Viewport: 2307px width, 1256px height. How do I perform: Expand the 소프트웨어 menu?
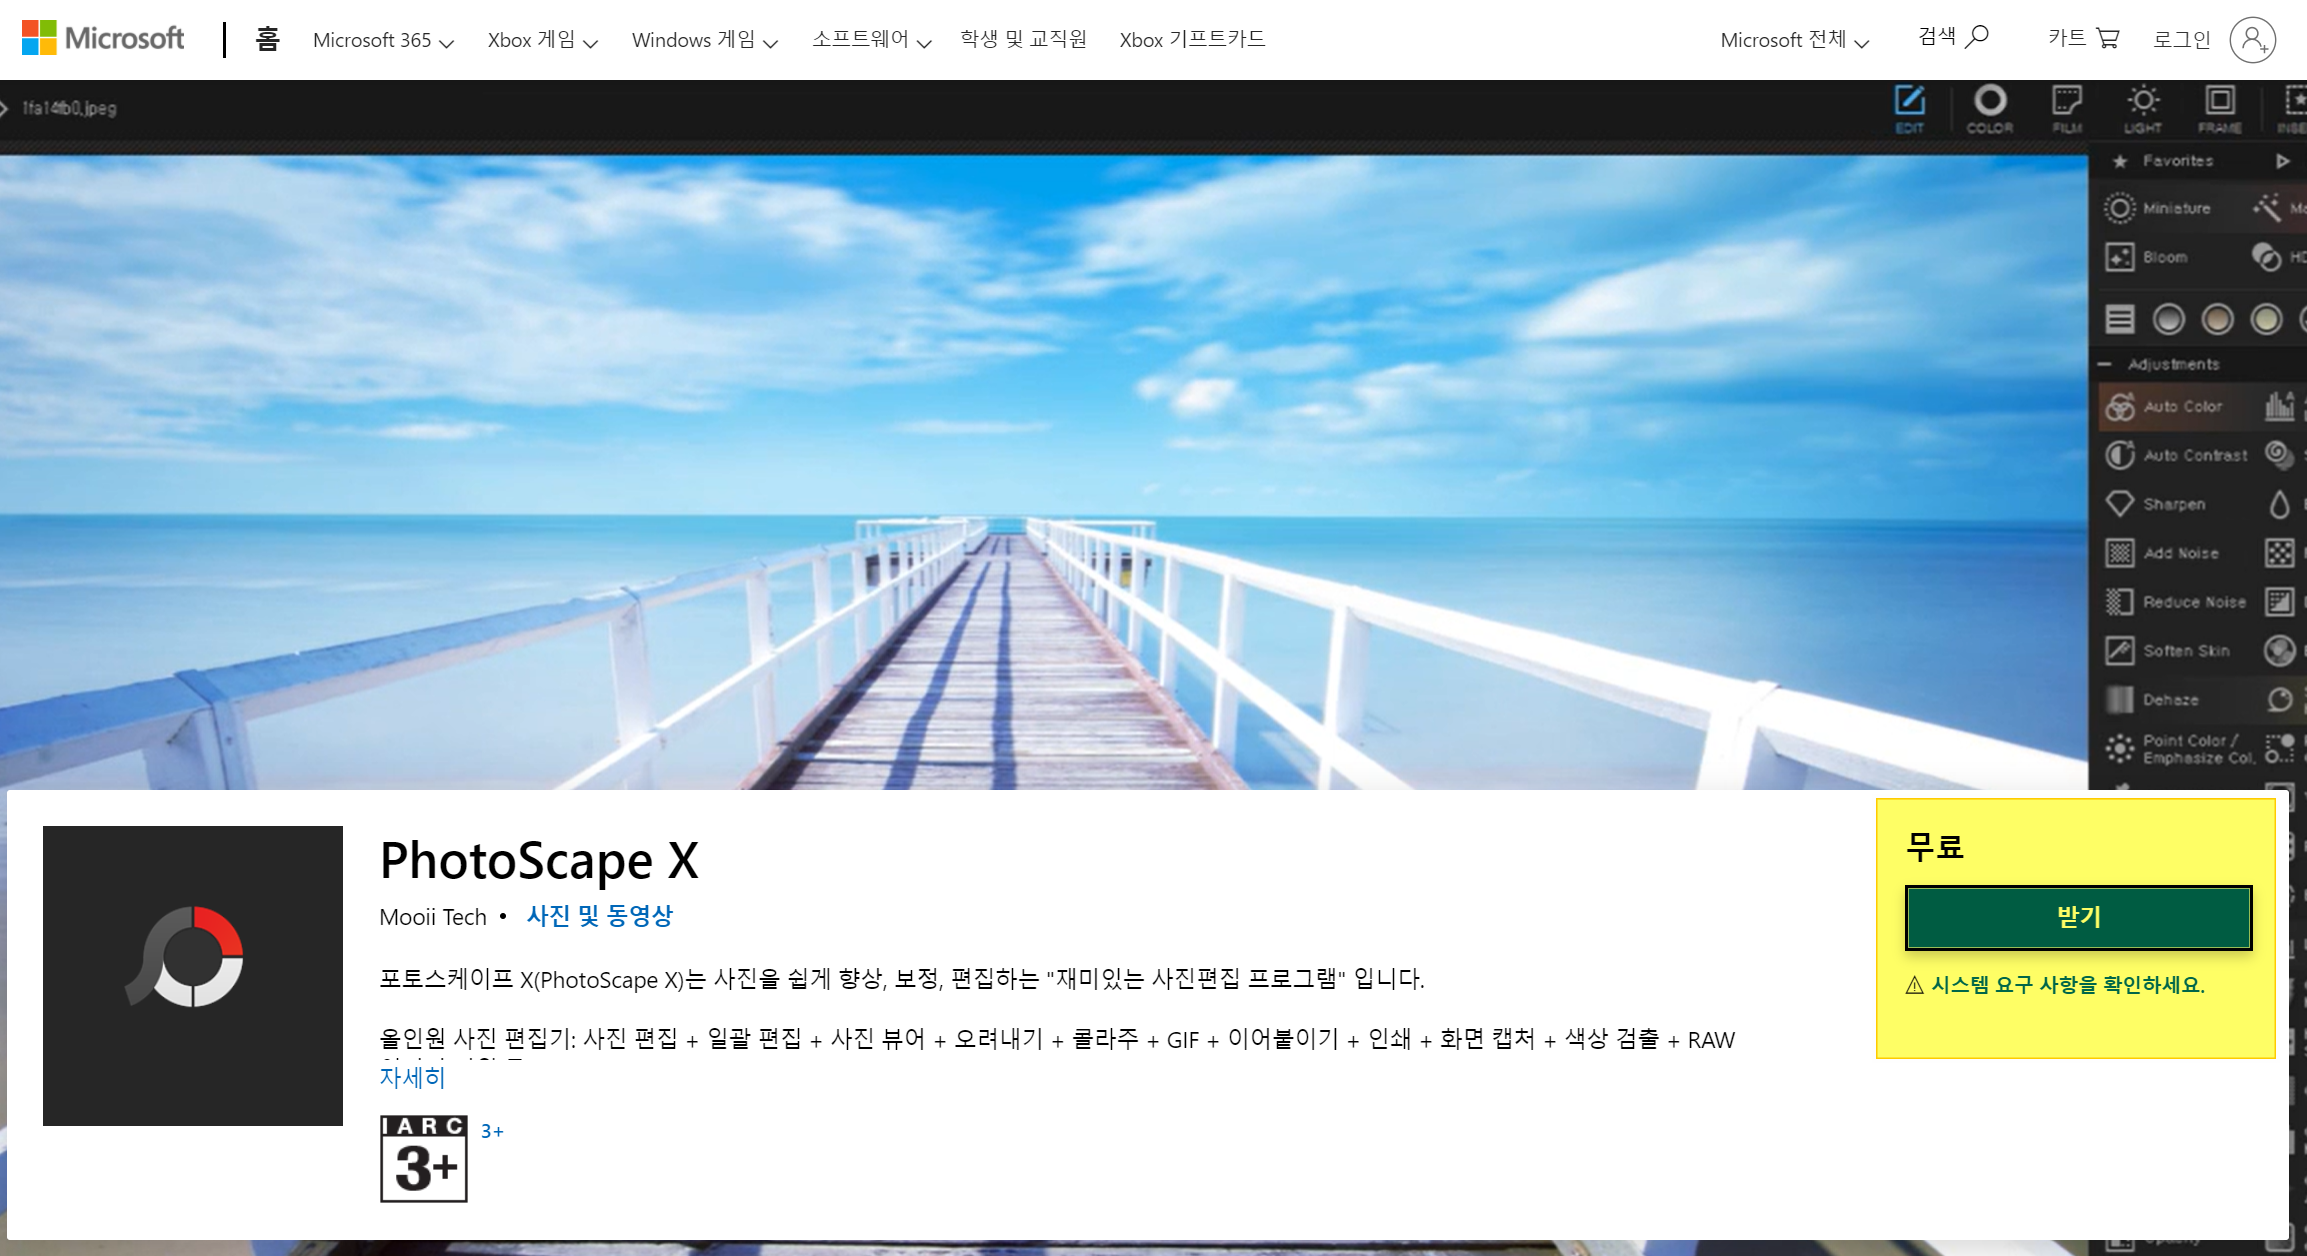871,40
